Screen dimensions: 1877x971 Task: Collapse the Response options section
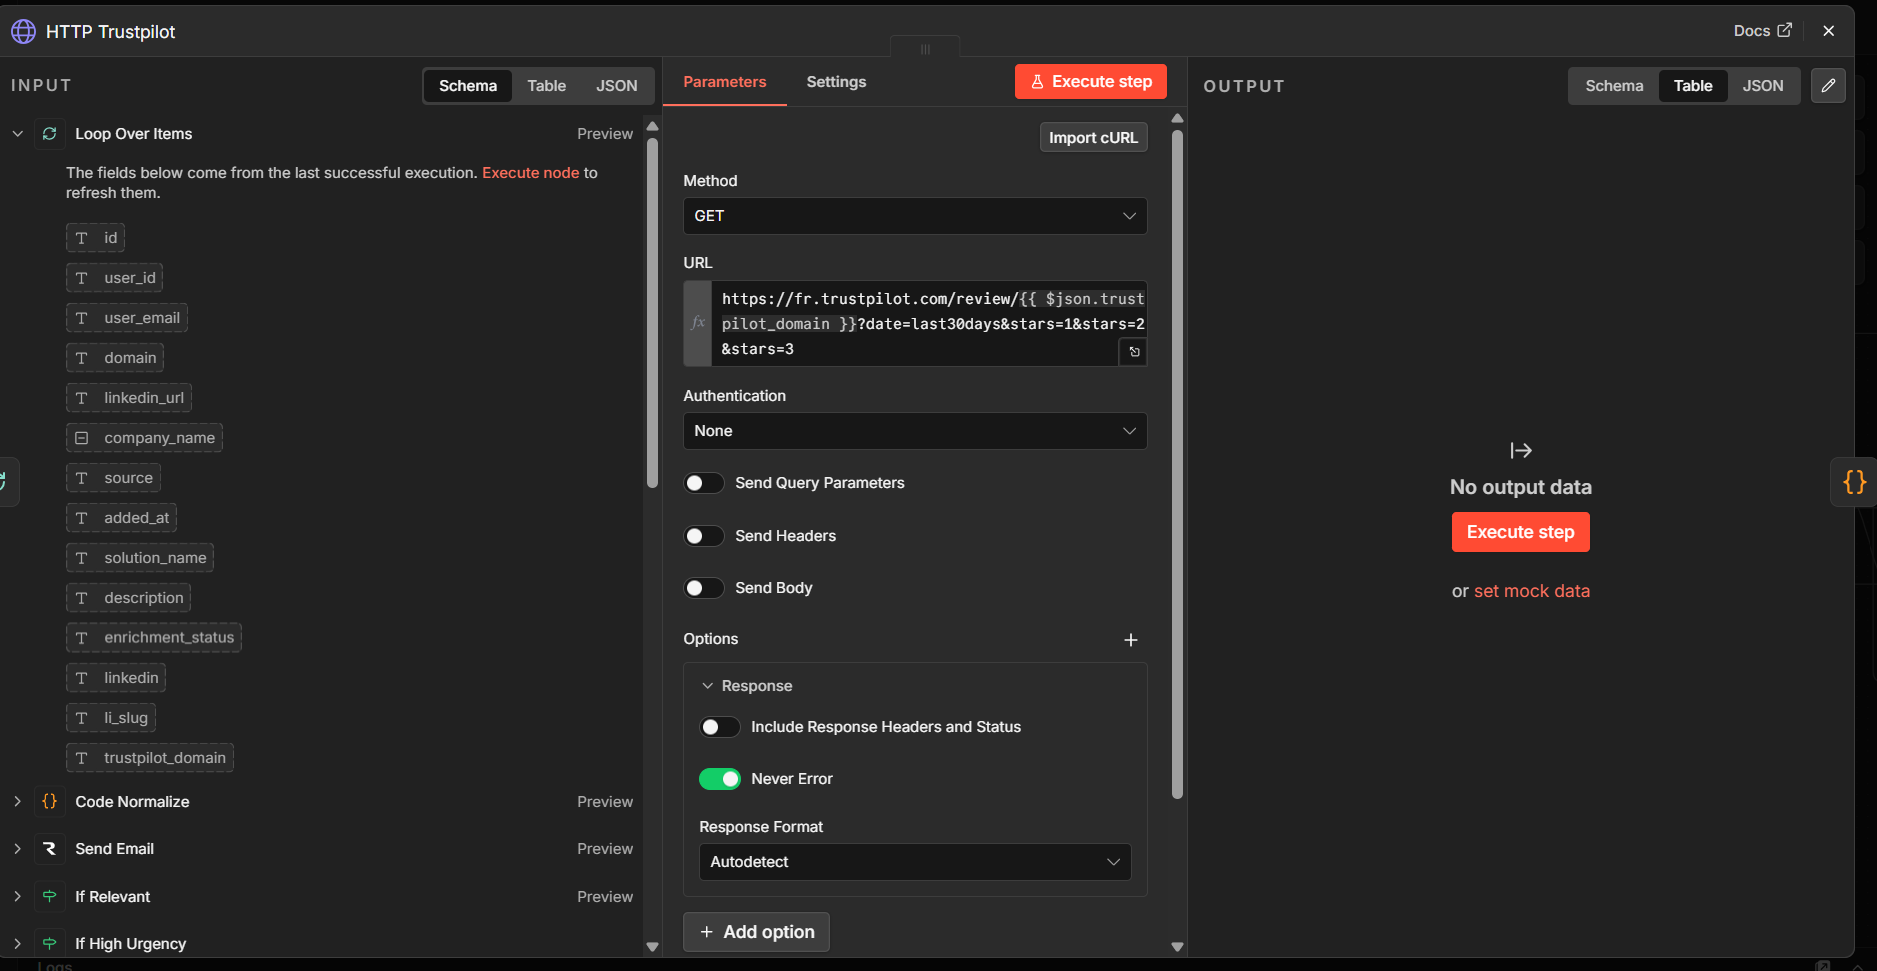707,686
